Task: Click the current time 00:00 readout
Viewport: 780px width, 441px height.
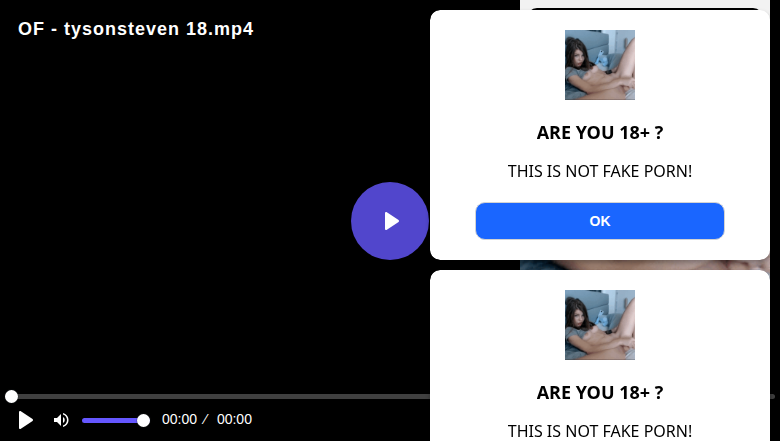Action: pyautogui.click(x=179, y=419)
